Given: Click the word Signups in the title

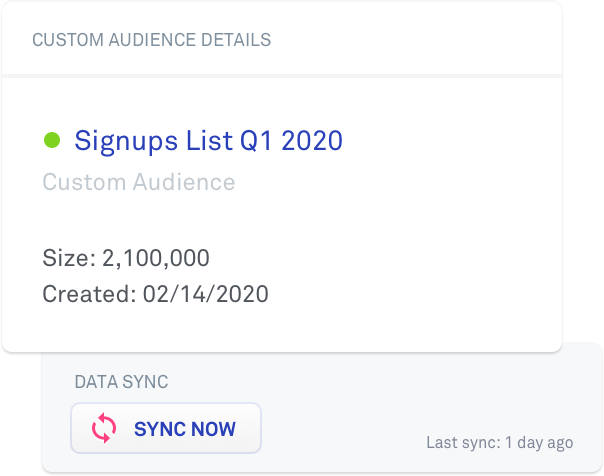Looking at the screenshot, I should (126, 142).
